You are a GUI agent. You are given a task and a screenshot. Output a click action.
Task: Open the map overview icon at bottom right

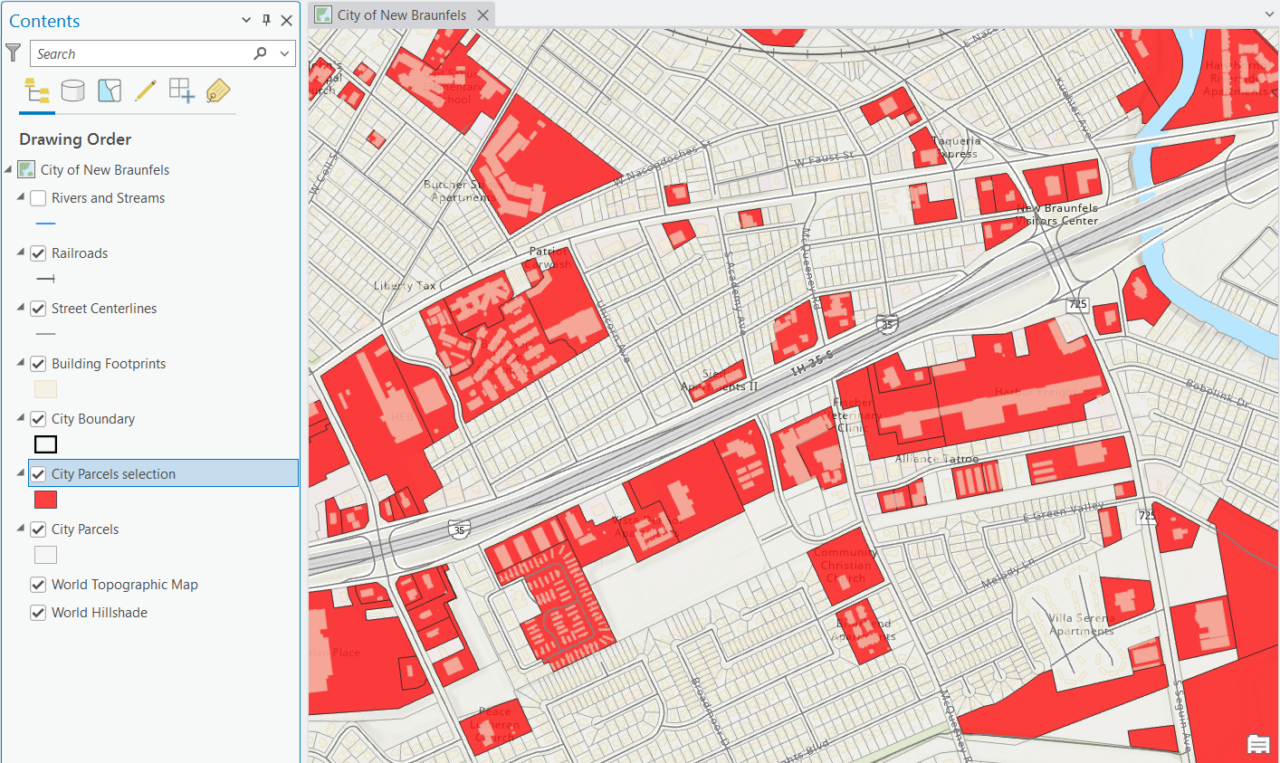1257,744
